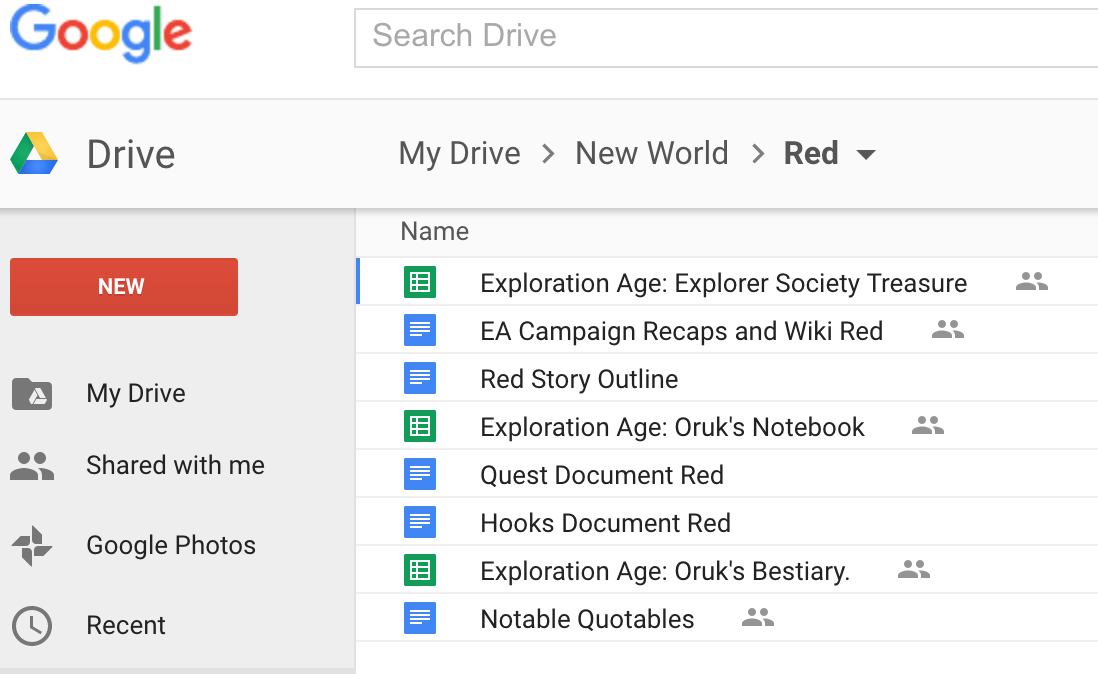Image resolution: width=1098 pixels, height=674 pixels.
Task: Navigate to New World breadcrumb folder
Action: (651, 154)
